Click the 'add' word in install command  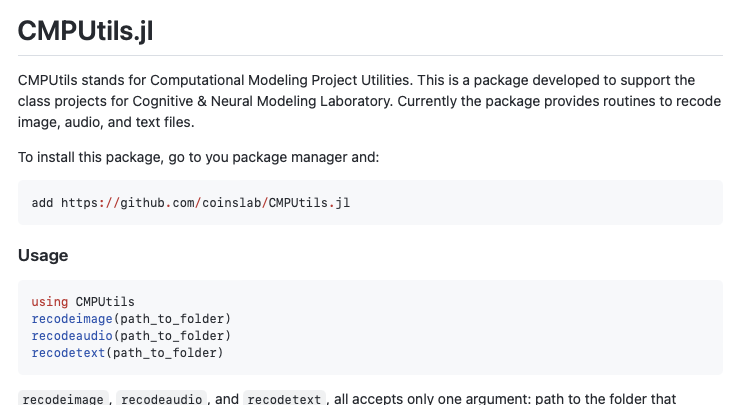[x=42, y=202]
